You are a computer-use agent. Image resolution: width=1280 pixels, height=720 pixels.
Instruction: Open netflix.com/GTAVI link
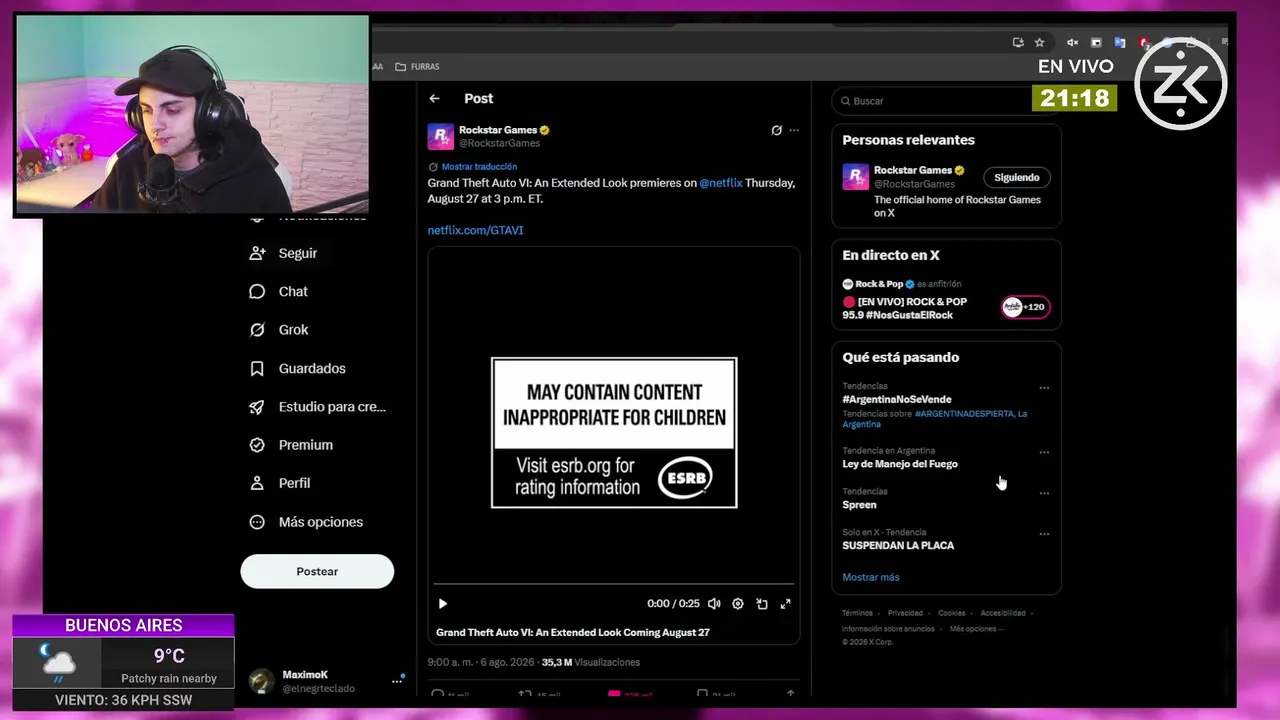coord(476,230)
